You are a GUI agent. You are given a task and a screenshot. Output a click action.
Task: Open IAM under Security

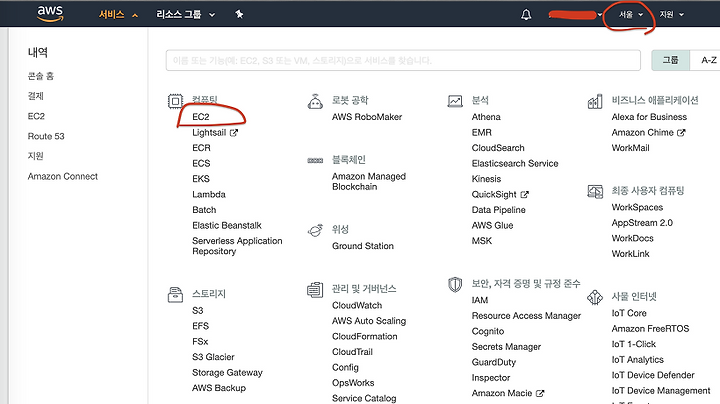[480, 300]
